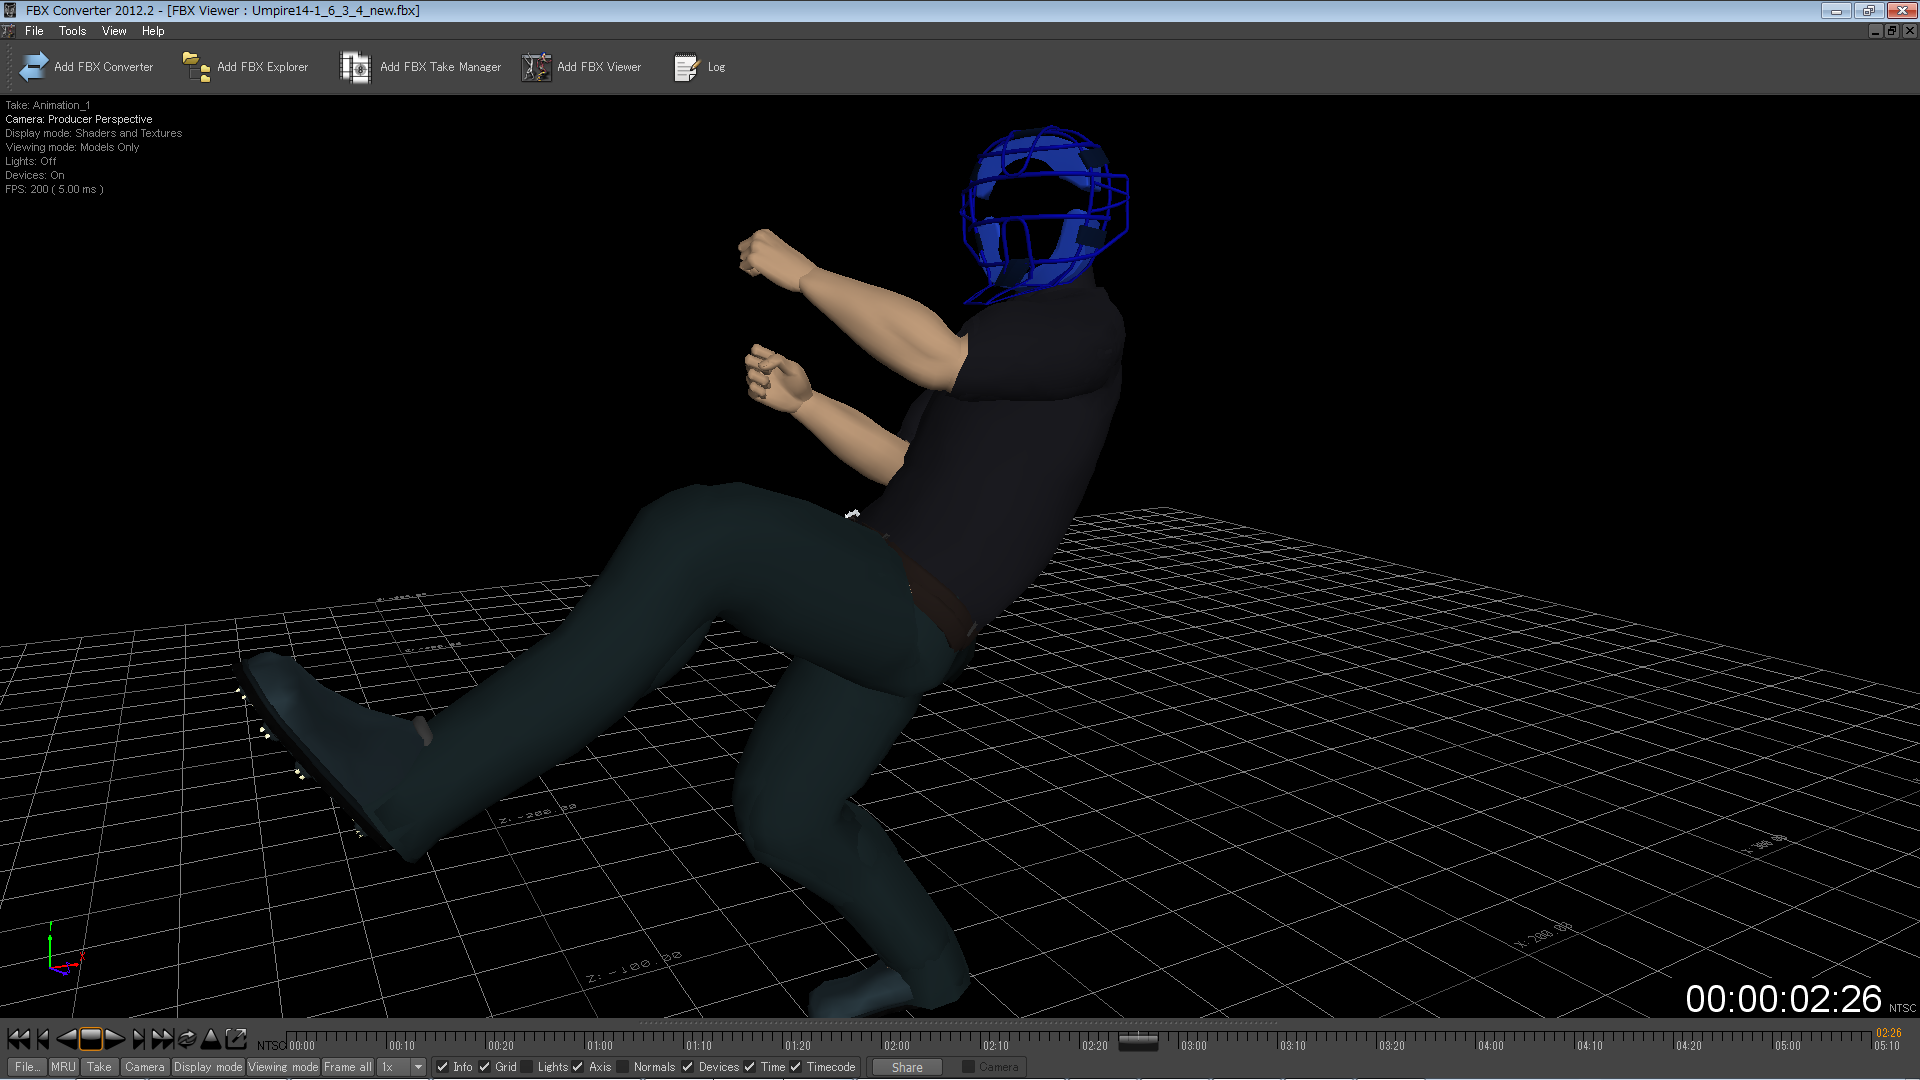Screen dimensions: 1920x1080
Task: Click the Camera button in bottom bar
Action: coord(145,1067)
